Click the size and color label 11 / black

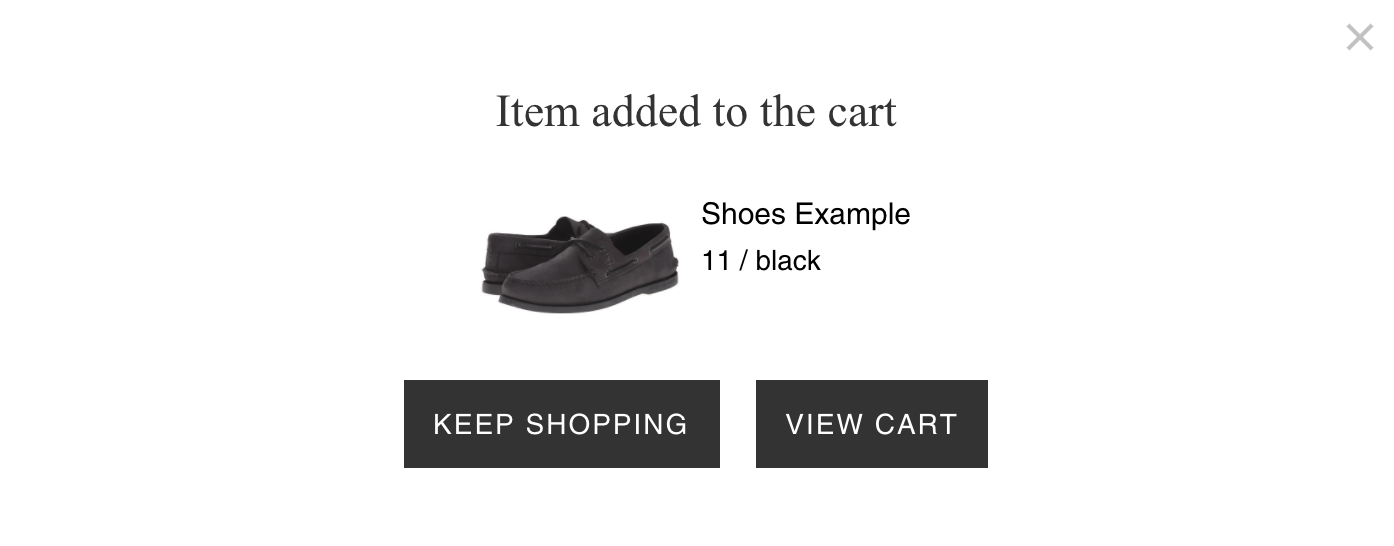761,260
